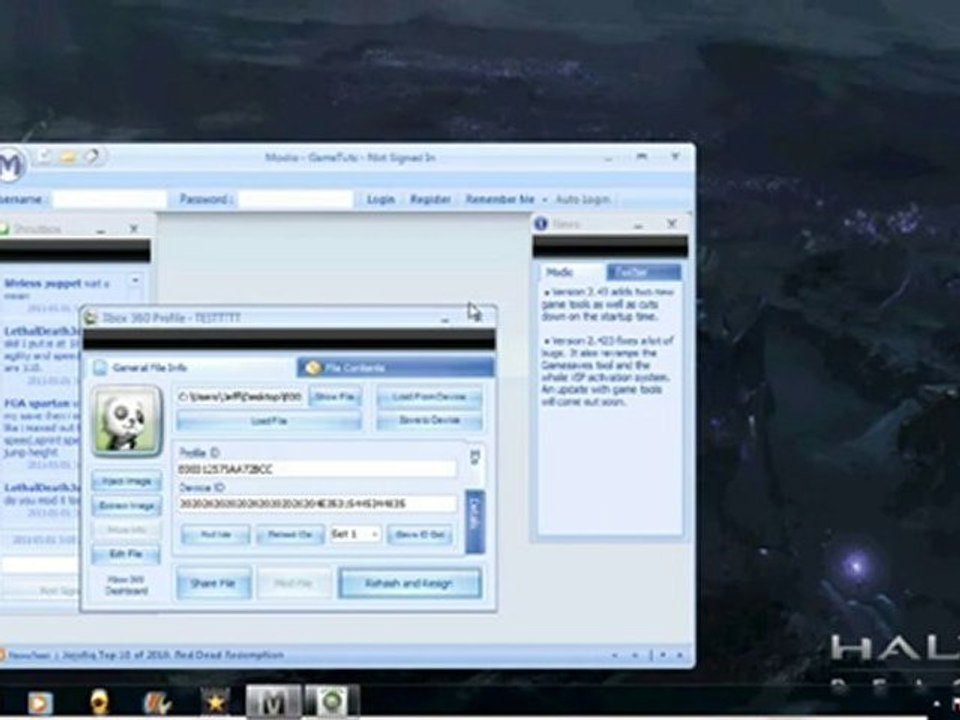
Task: Select the Modio tab in the News panel
Action: [x=571, y=272]
